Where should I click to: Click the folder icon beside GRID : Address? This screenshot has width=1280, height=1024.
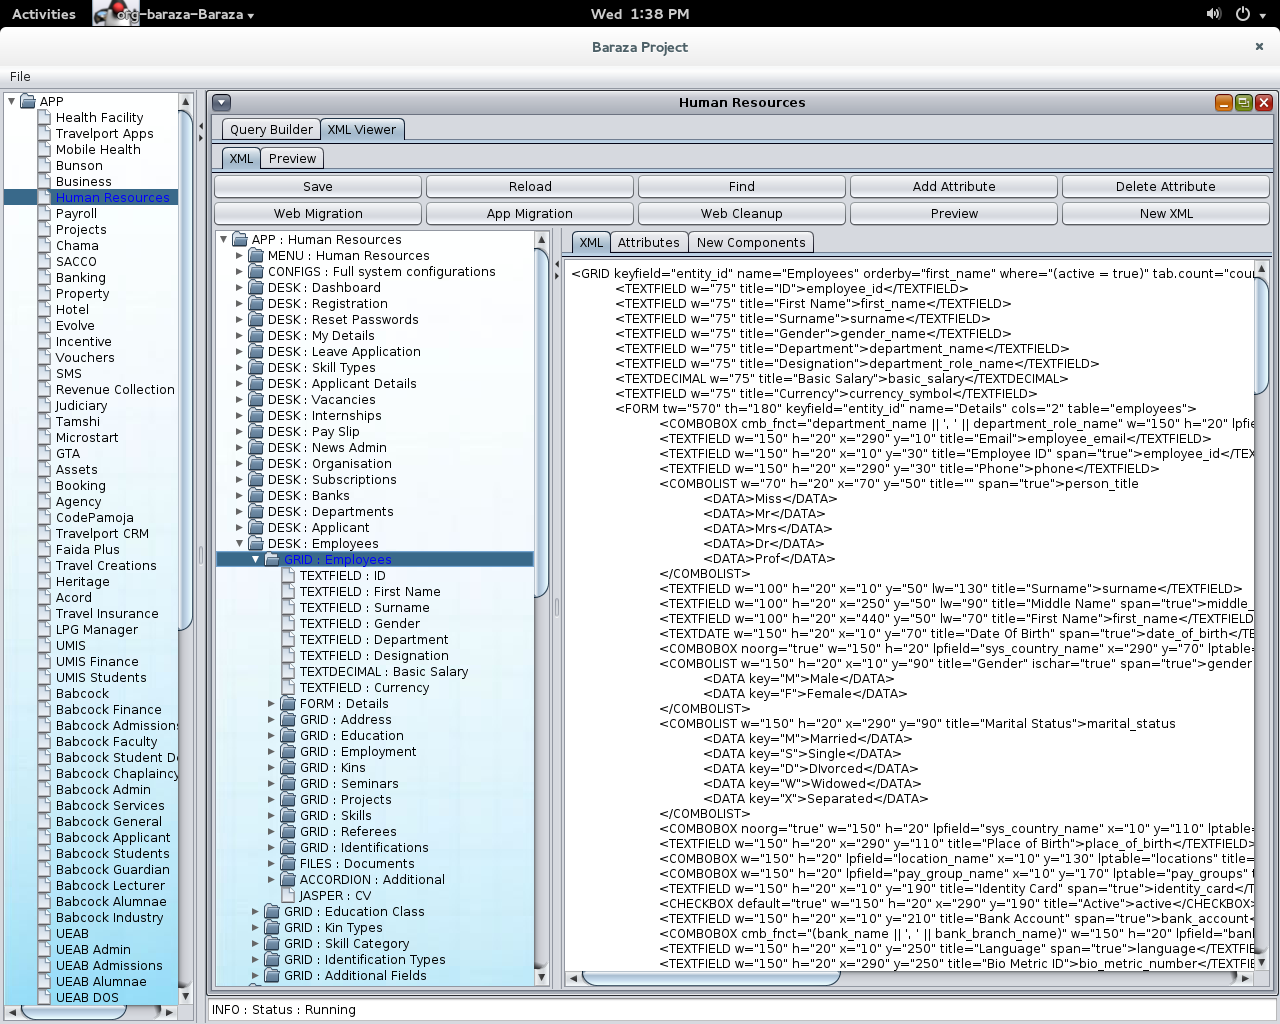click(288, 720)
